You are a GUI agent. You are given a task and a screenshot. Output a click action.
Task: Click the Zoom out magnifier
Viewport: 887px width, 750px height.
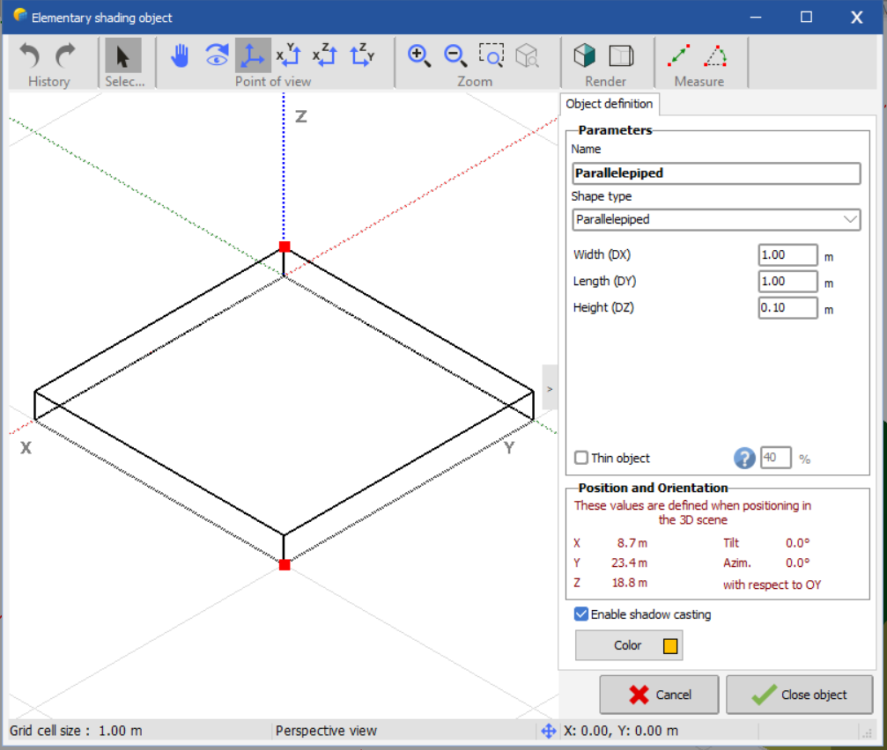(455, 56)
